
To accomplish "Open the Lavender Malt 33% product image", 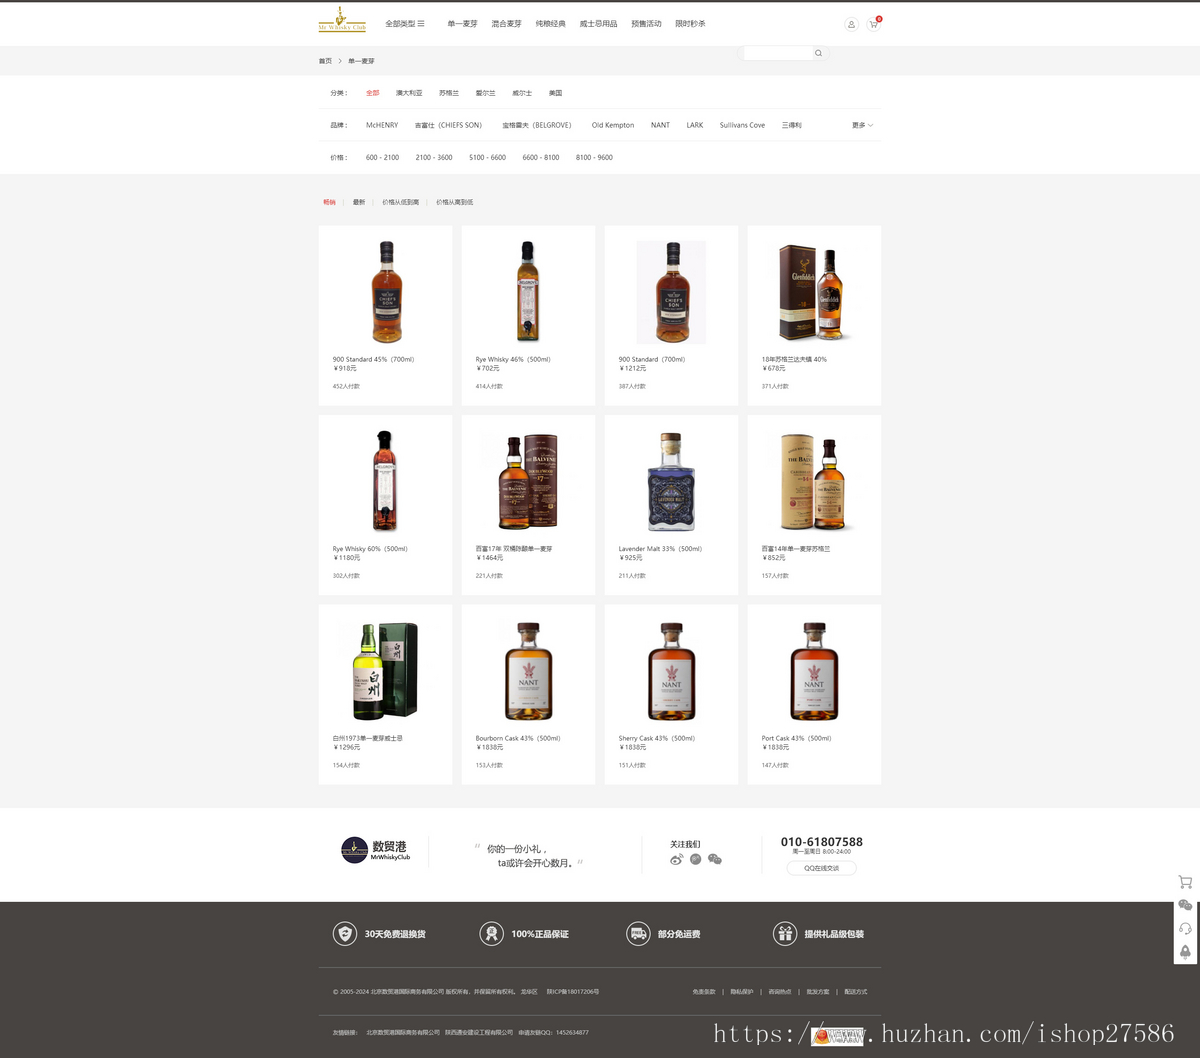I will point(671,482).
